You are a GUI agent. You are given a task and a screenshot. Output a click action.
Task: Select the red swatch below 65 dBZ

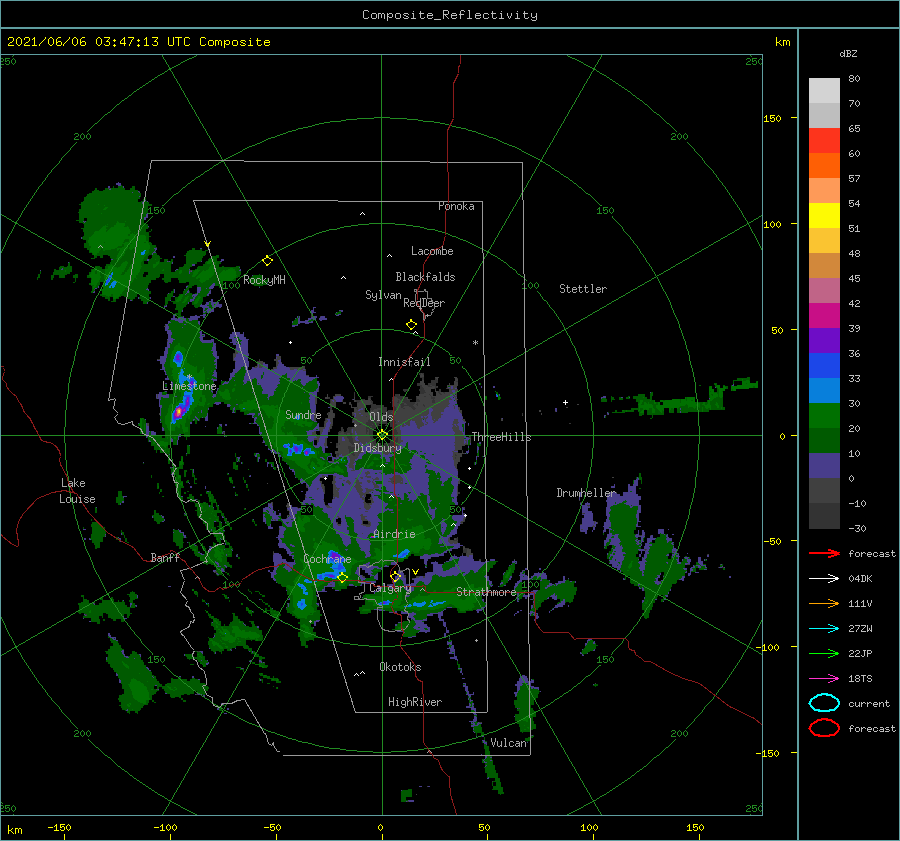pos(824,140)
